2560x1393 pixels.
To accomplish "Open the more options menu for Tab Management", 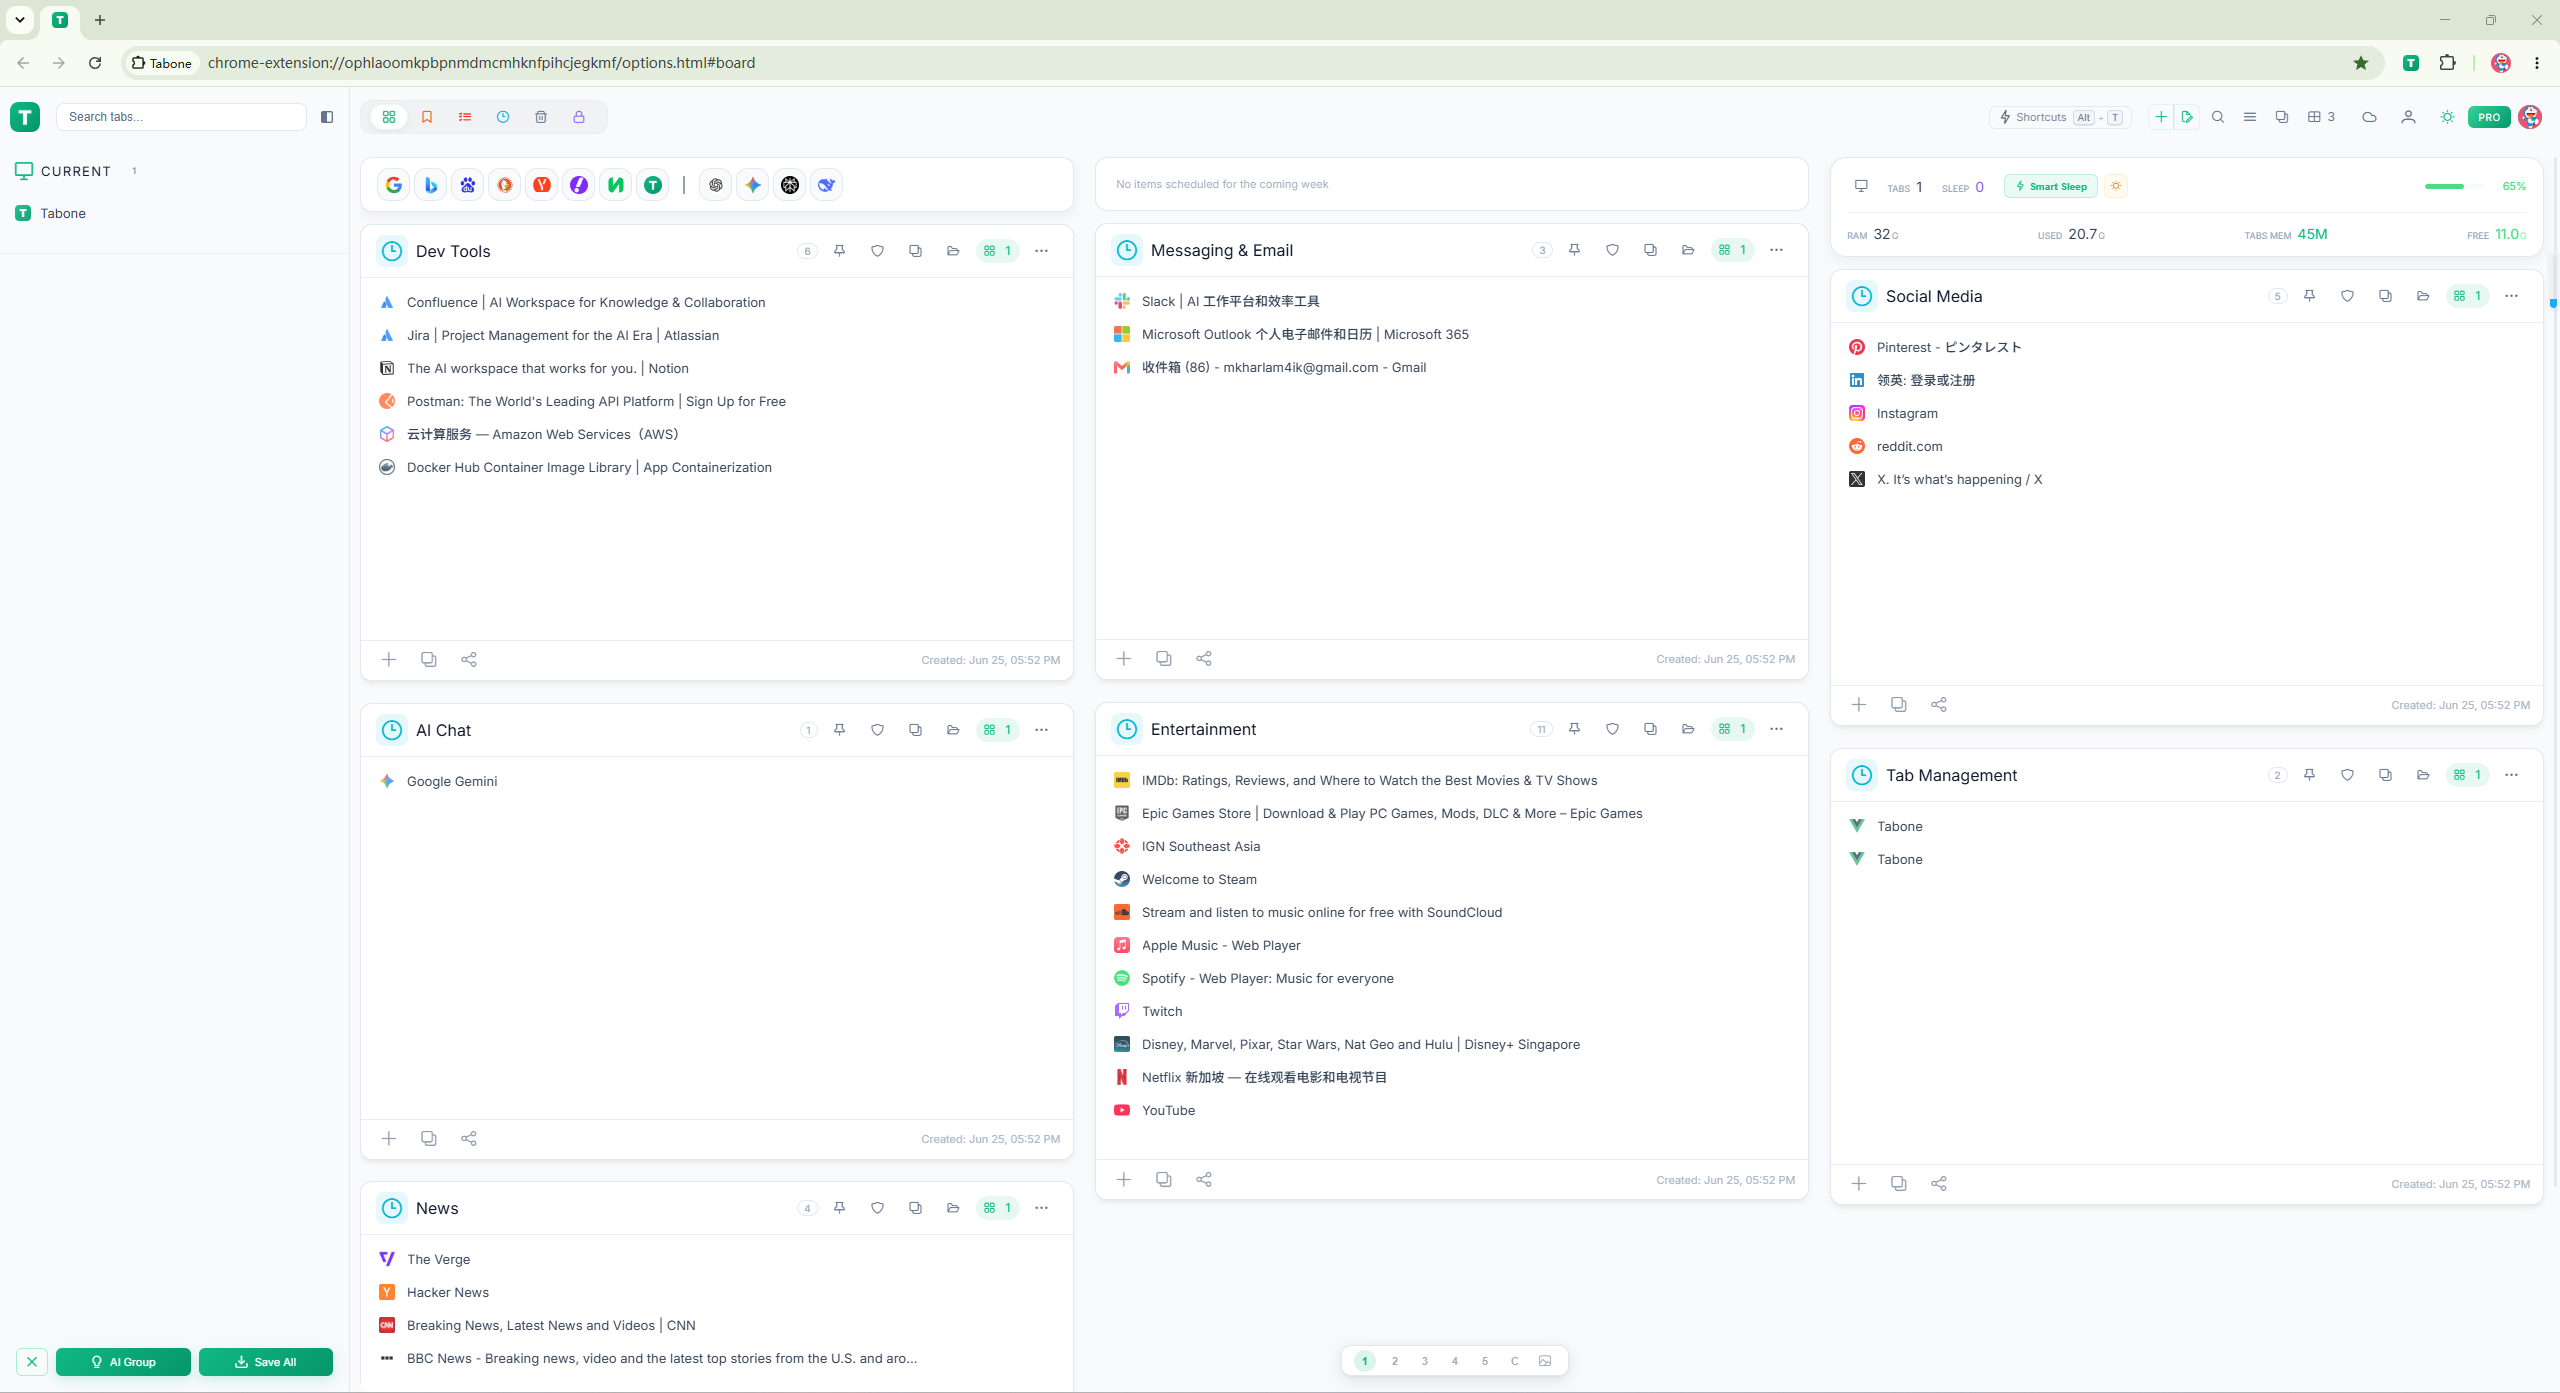I will click(x=2512, y=775).
